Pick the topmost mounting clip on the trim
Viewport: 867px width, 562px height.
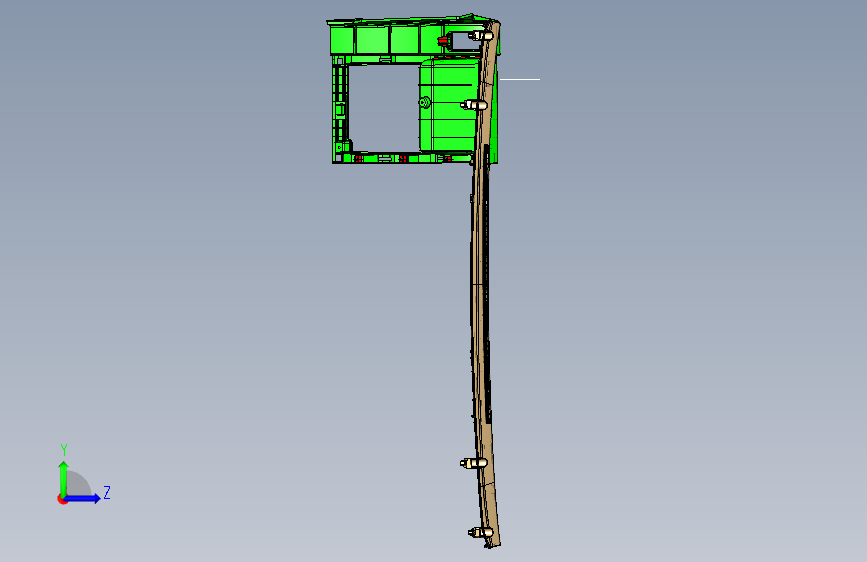tap(481, 36)
